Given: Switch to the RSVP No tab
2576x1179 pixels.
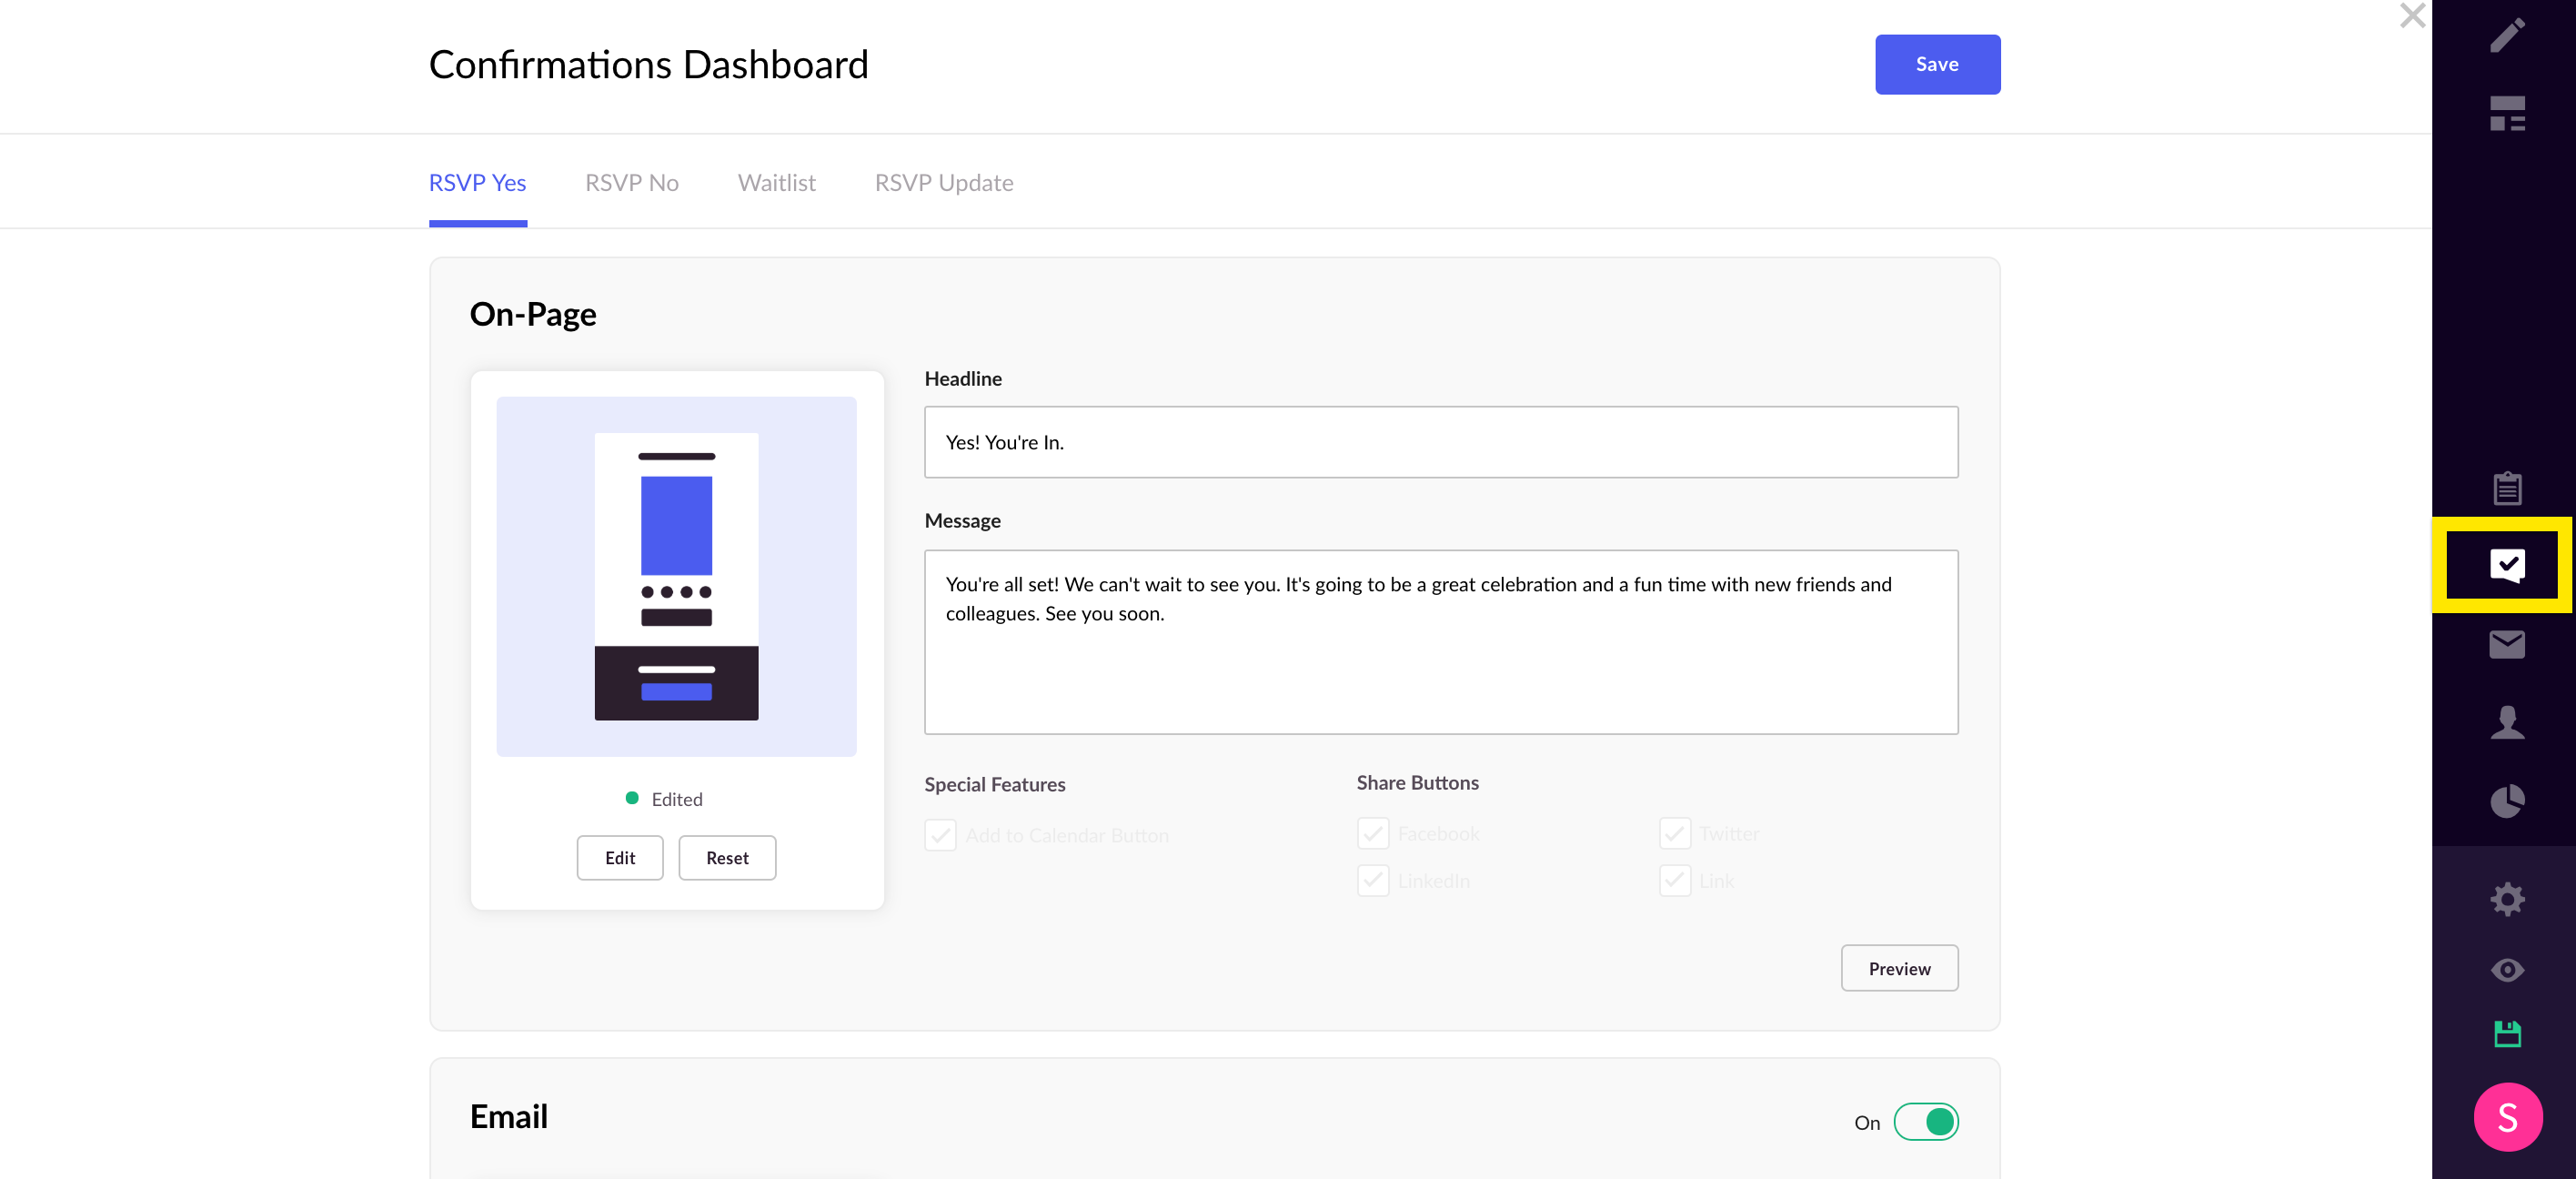Looking at the screenshot, I should [x=631, y=183].
